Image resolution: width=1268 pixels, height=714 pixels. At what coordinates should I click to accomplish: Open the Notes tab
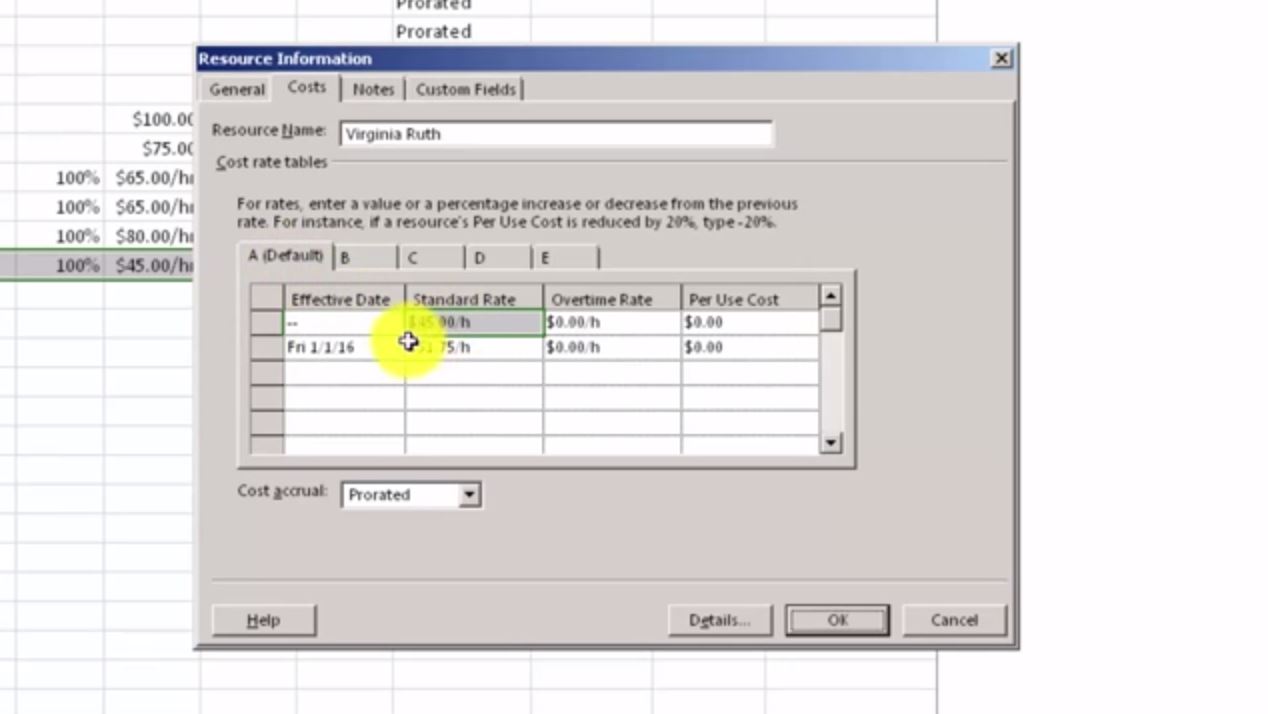373,90
